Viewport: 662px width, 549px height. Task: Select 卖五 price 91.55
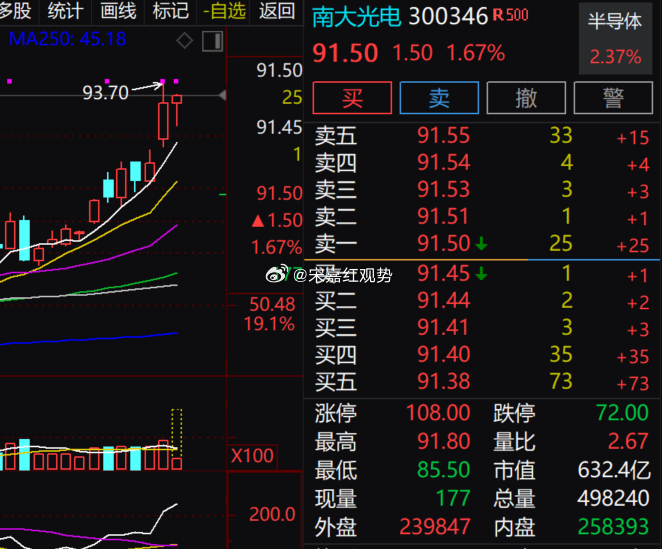[x=443, y=136]
